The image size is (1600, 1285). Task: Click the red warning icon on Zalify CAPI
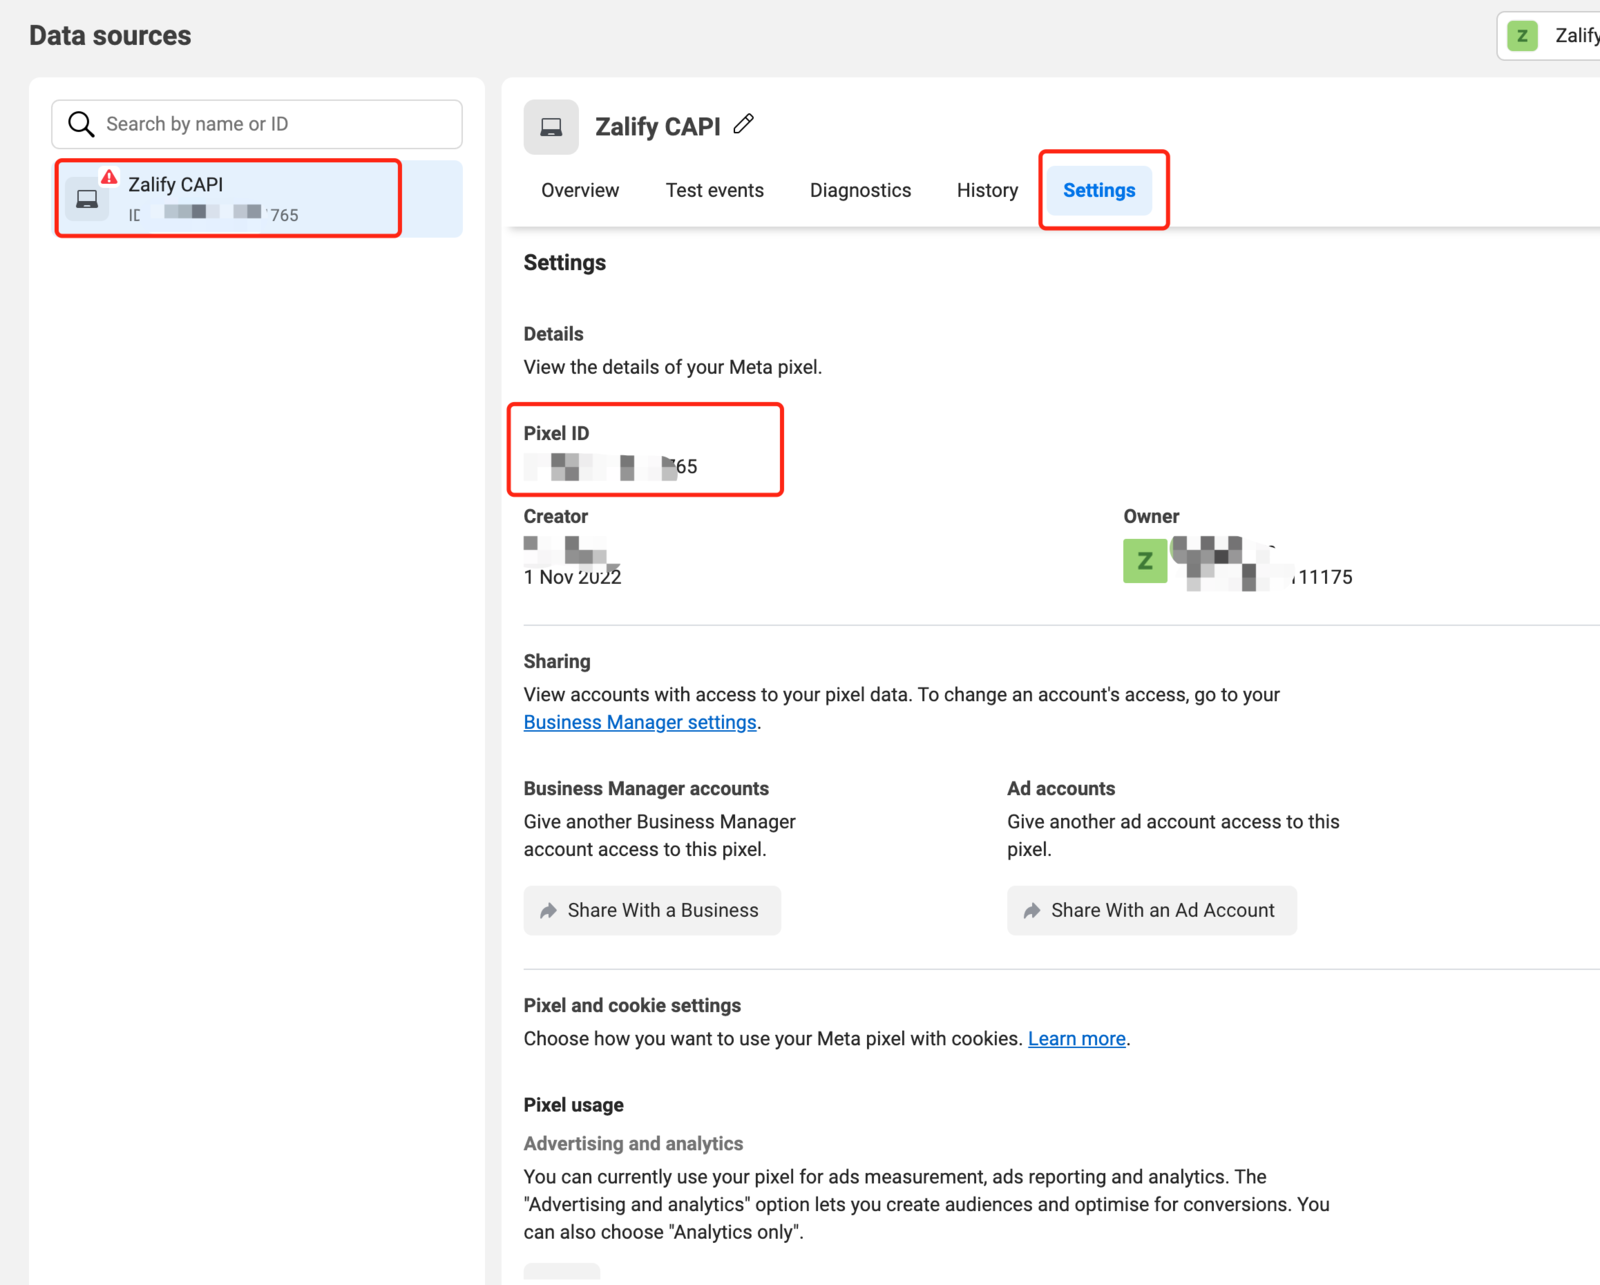coord(109,177)
